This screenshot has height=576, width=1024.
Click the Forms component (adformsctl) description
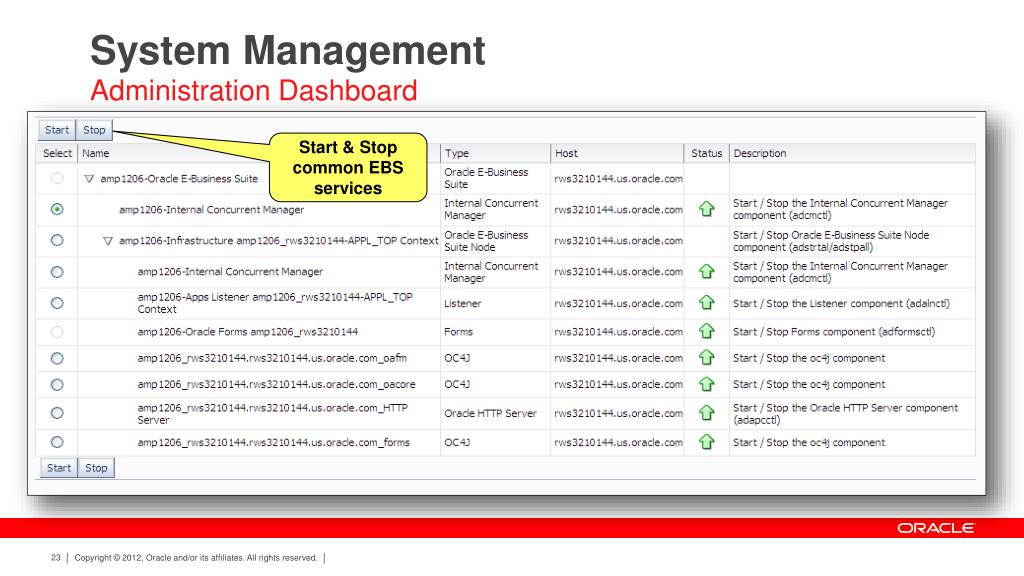click(833, 332)
